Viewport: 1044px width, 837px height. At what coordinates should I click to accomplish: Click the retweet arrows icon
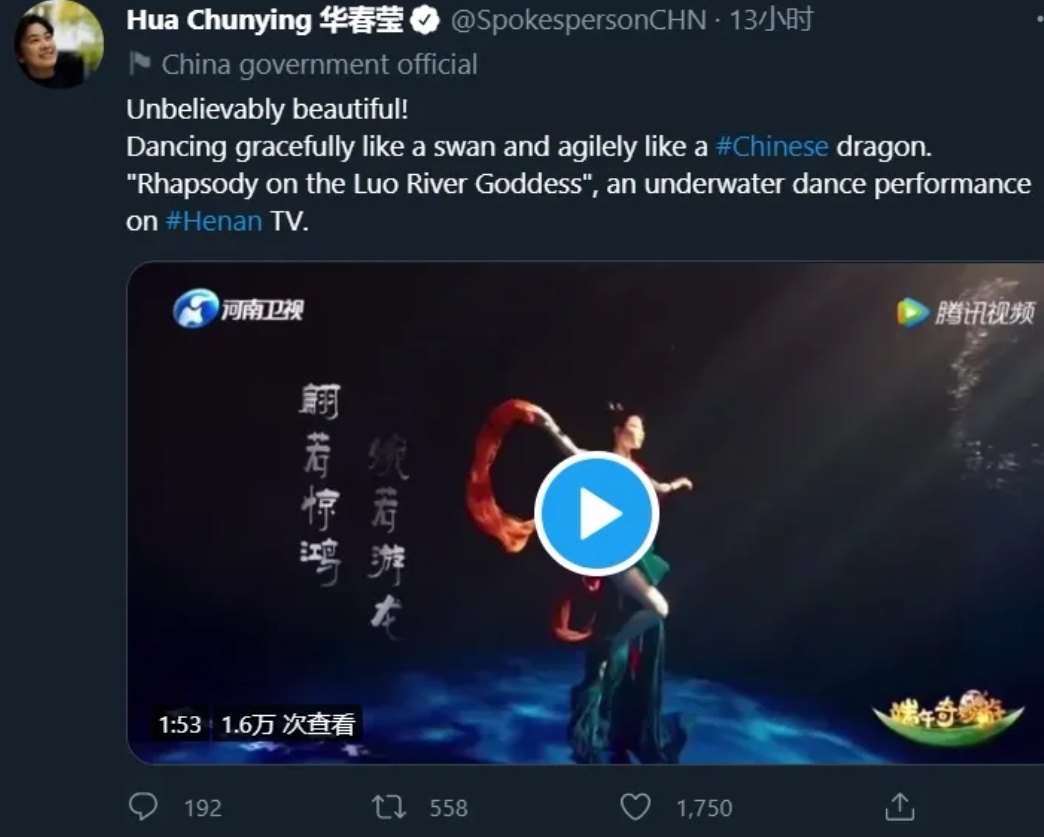389,807
